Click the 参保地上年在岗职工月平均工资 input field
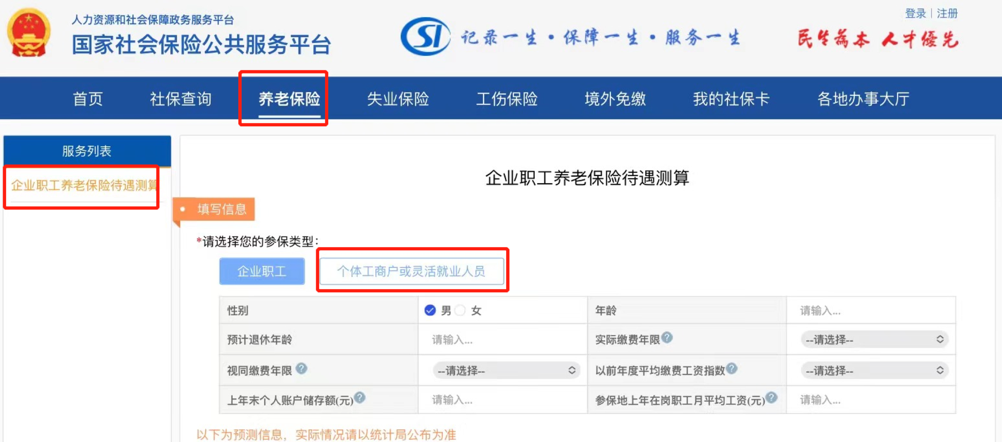Viewport: 1002px width, 442px height. tap(870, 400)
